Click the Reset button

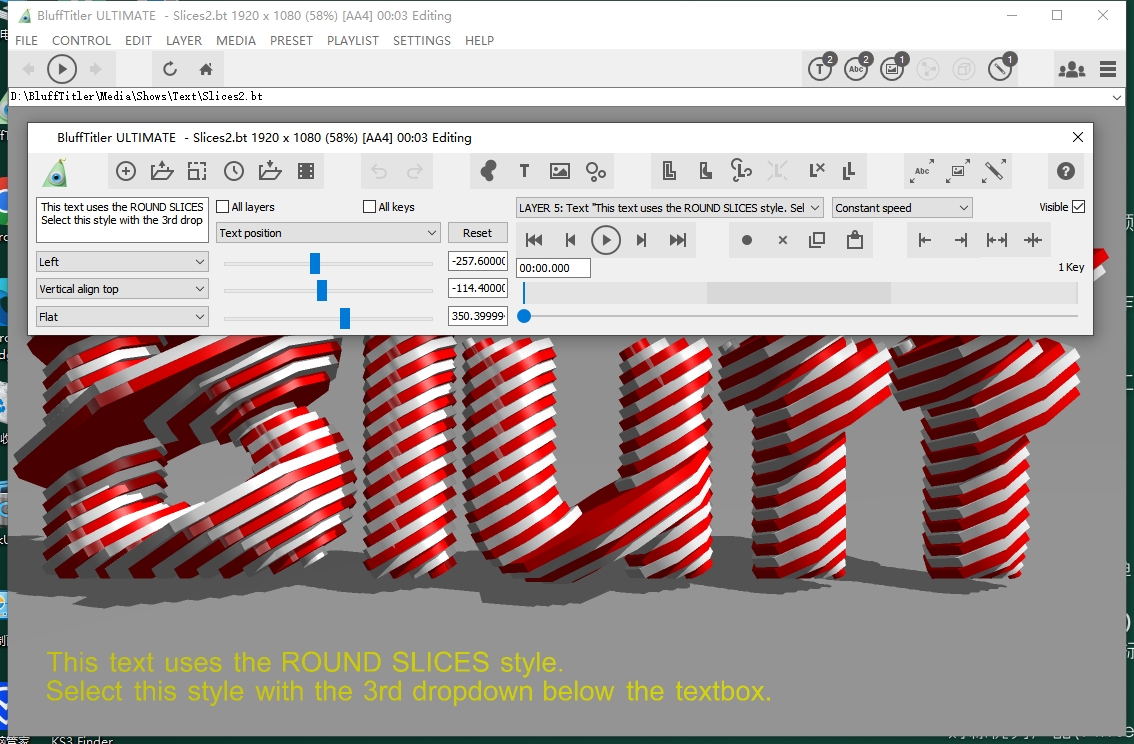pos(477,233)
